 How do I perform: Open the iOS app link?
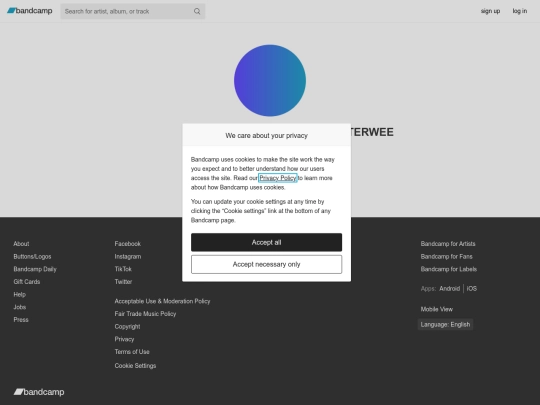tap(472, 289)
